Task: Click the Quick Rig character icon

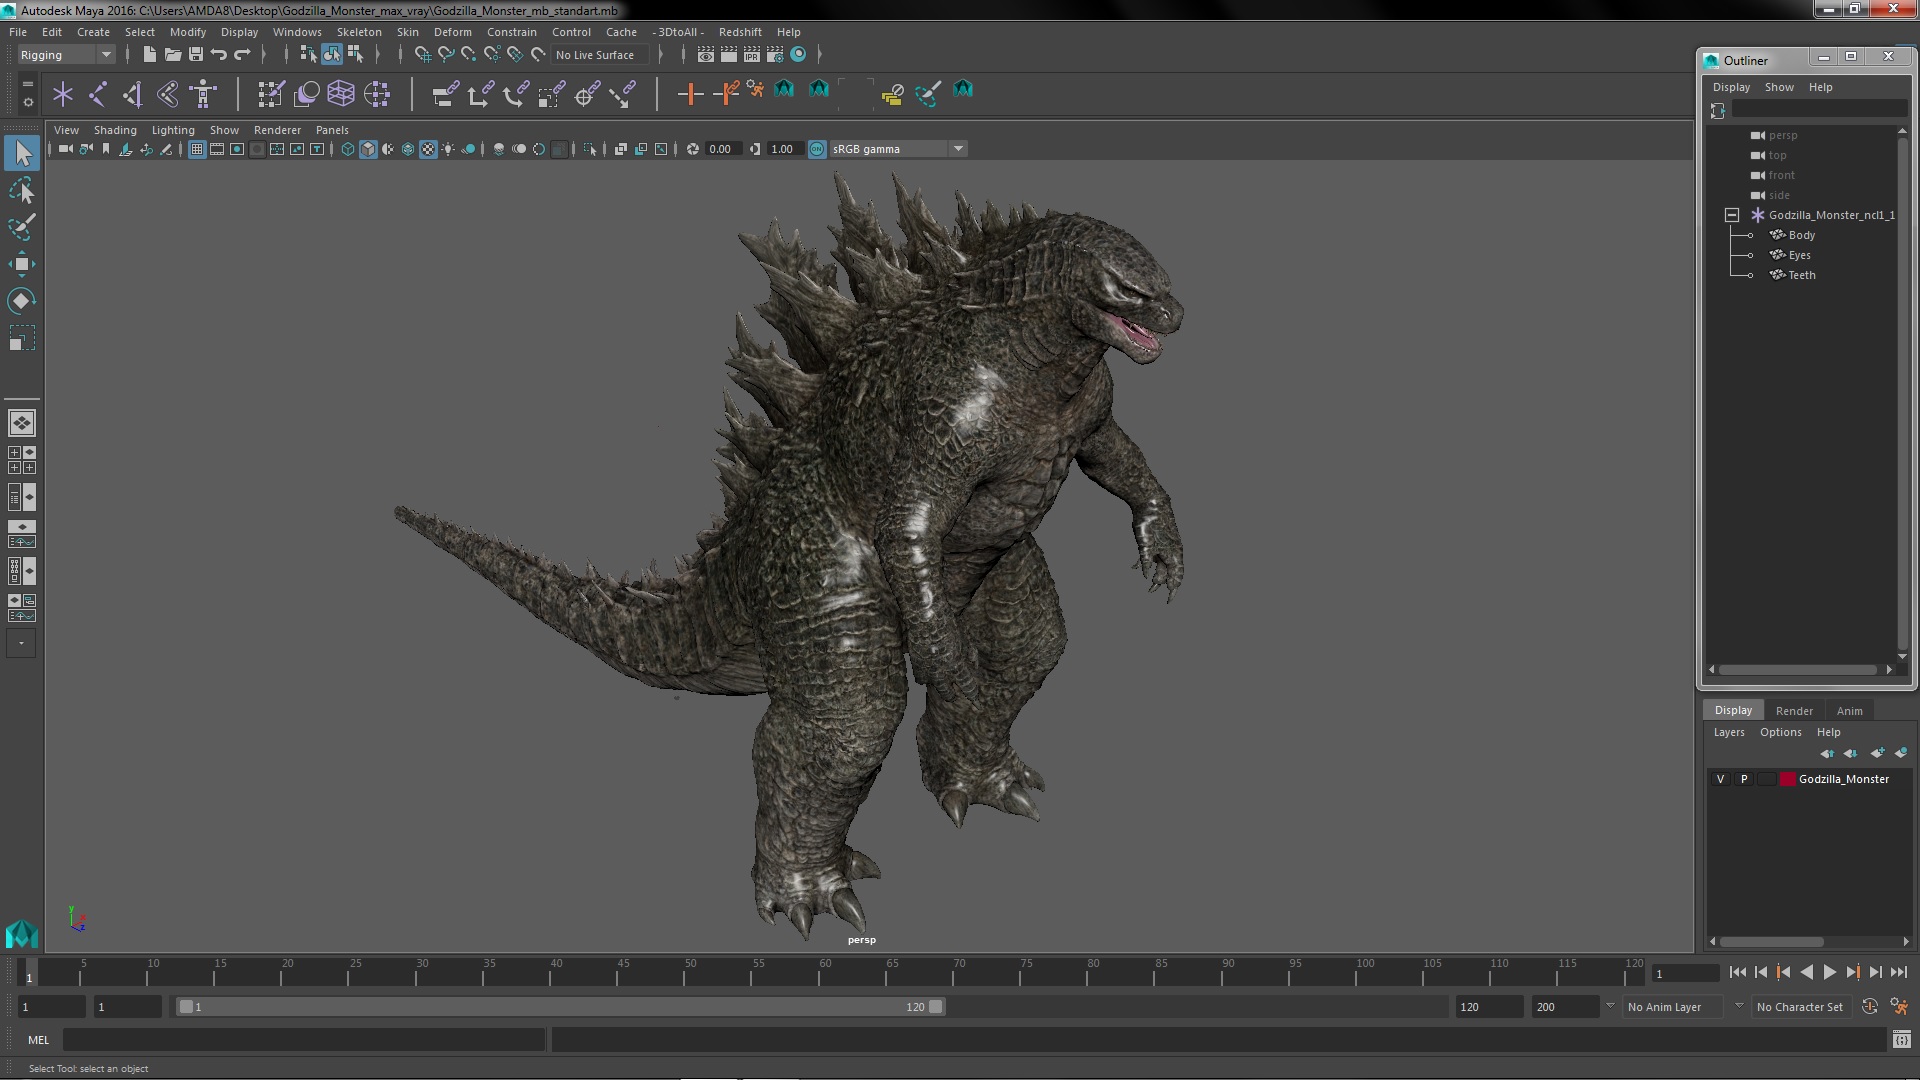Action: (x=203, y=94)
